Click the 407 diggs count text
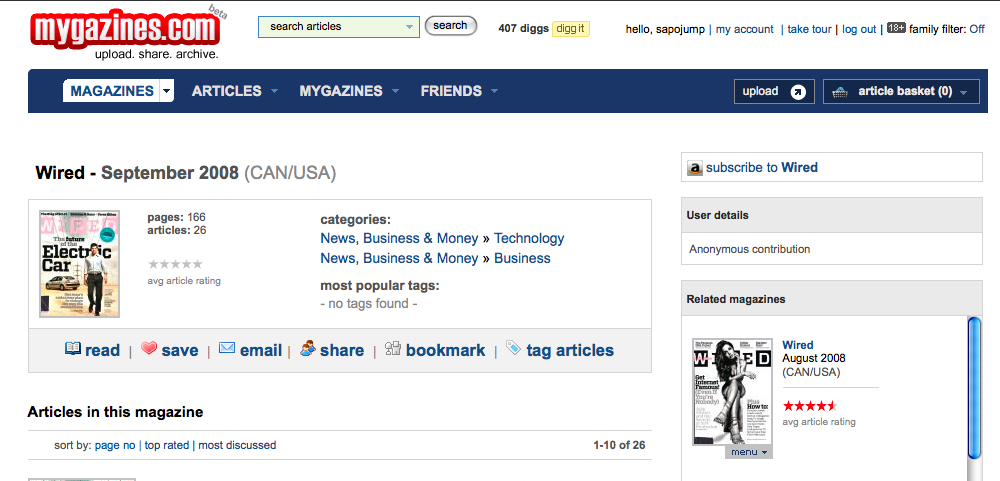 (x=524, y=28)
